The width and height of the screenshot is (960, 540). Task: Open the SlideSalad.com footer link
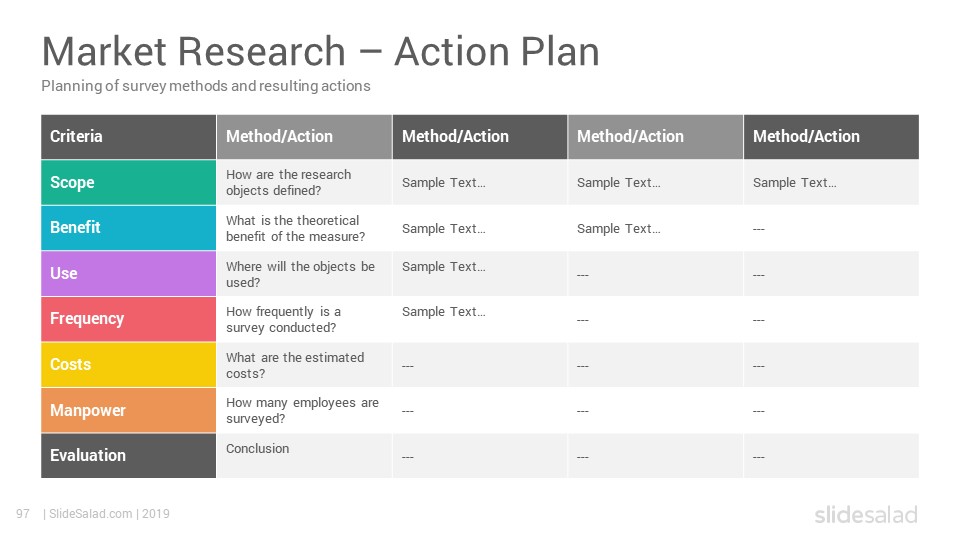[x=90, y=514]
